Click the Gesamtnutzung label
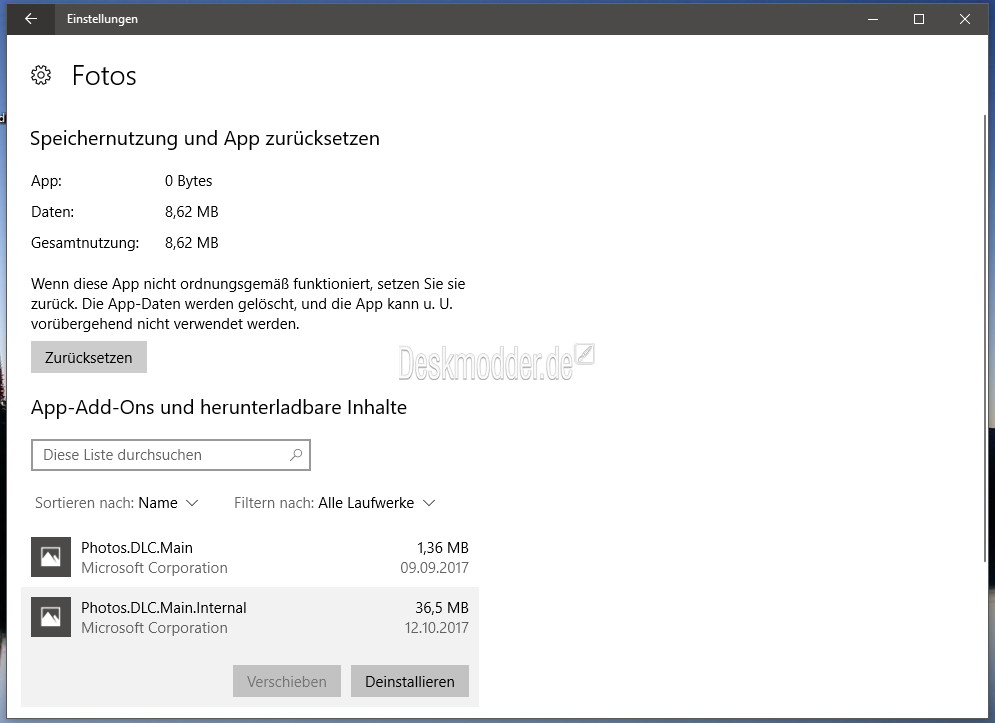995x723 pixels. pyautogui.click(x=85, y=243)
